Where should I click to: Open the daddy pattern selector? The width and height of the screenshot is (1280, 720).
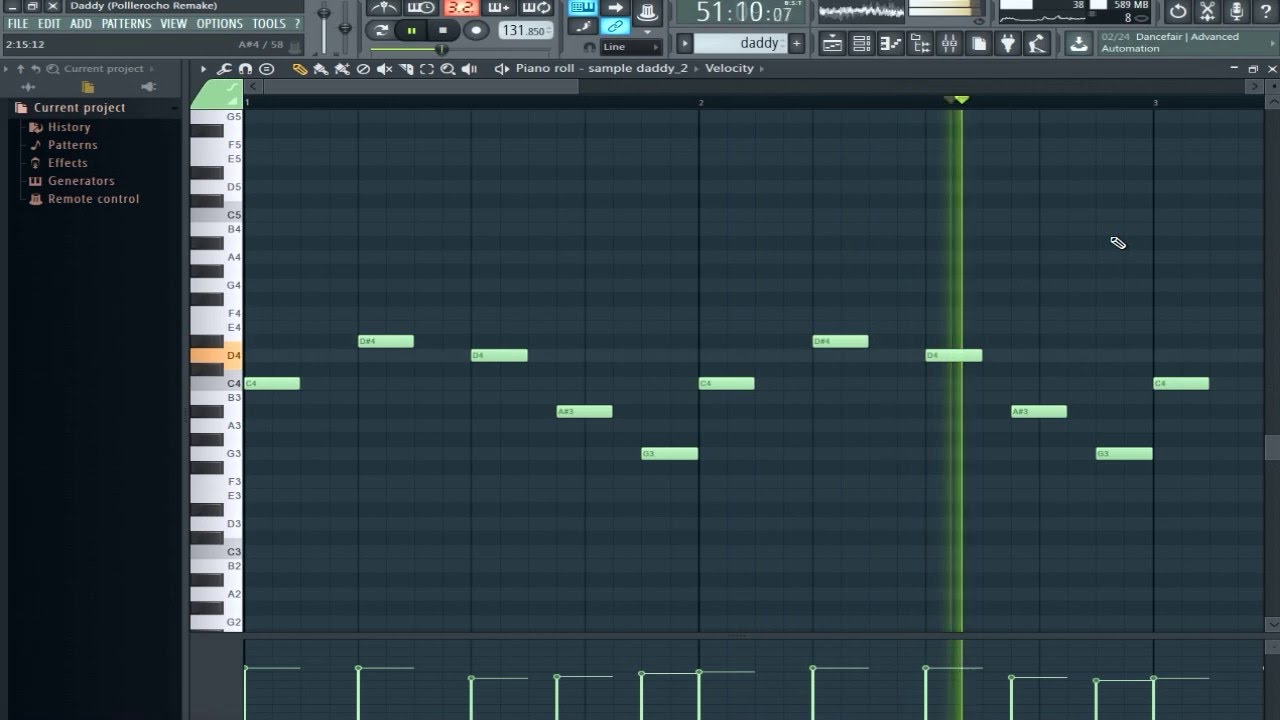pos(740,43)
